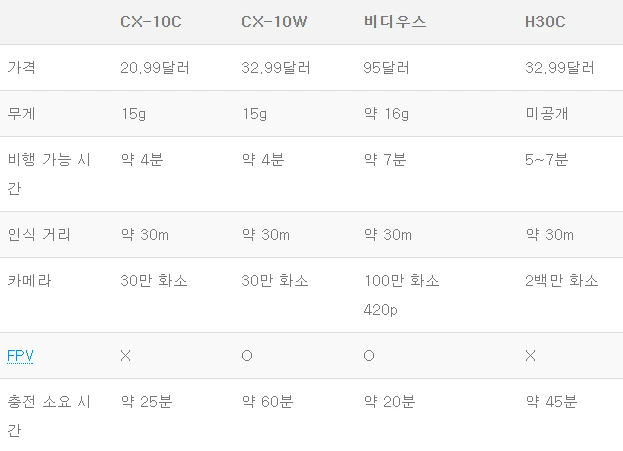
Task: Click the X mark for H30C FPV
Action: (x=530, y=356)
